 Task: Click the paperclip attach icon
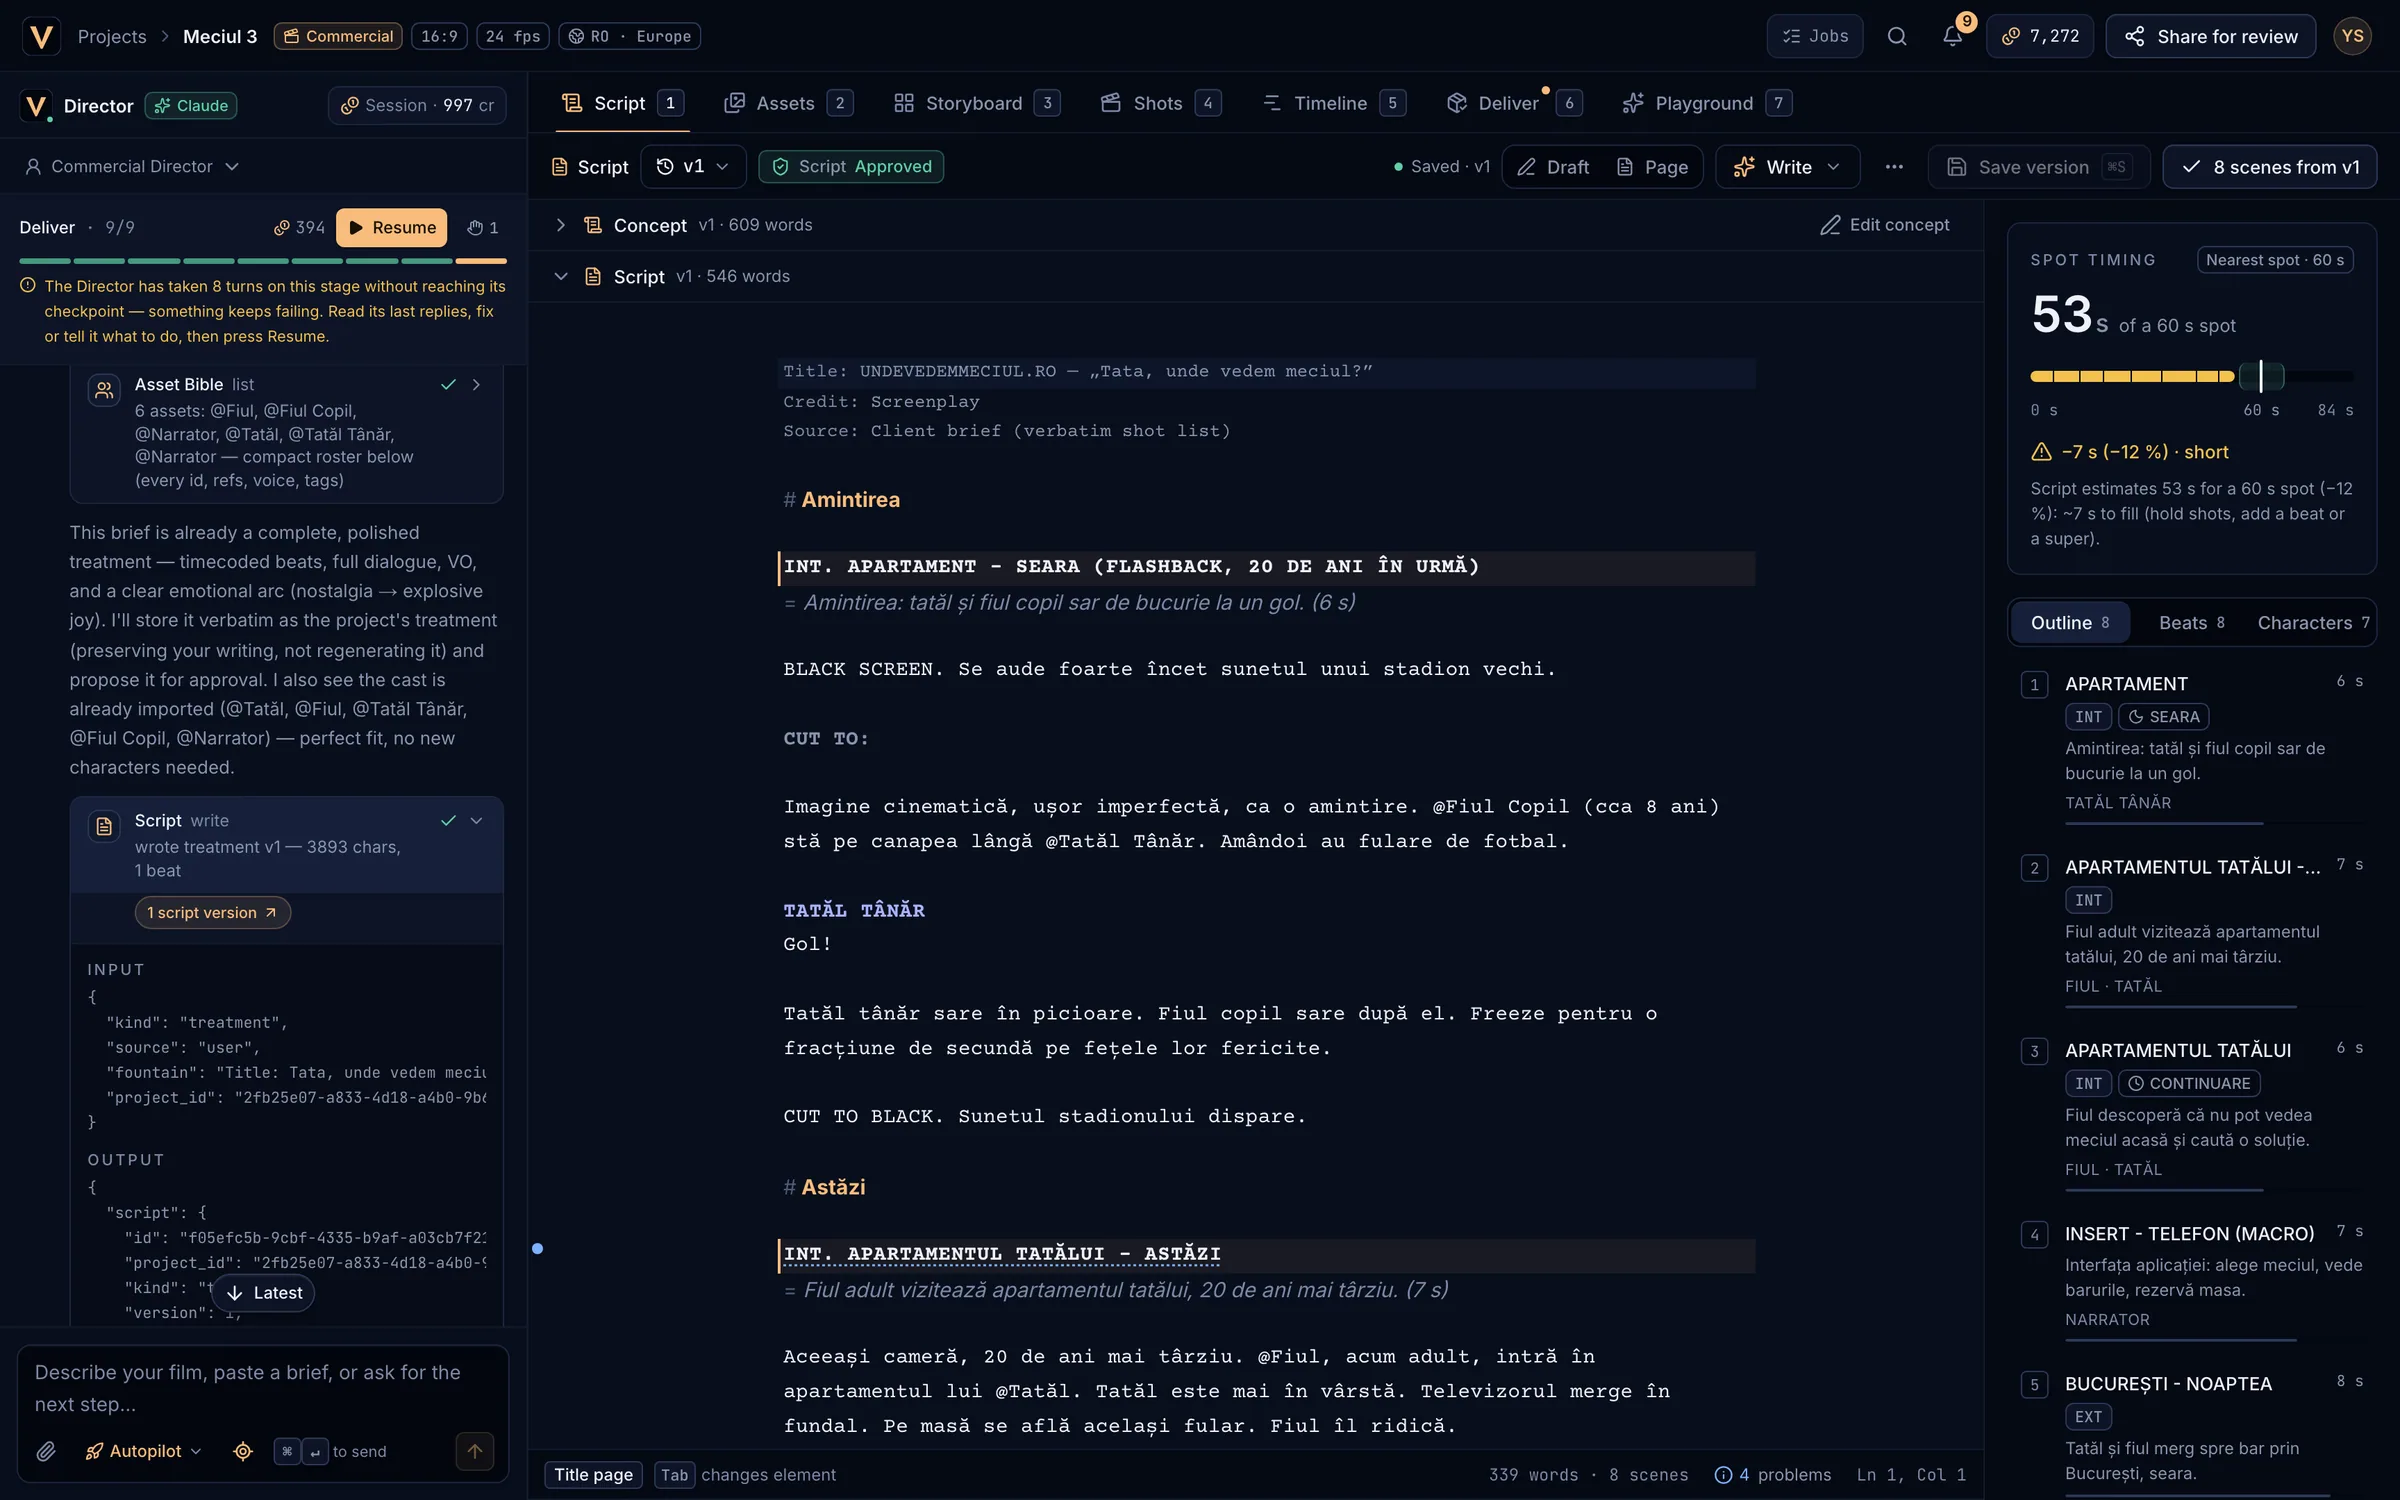[x=46, y=1451]
